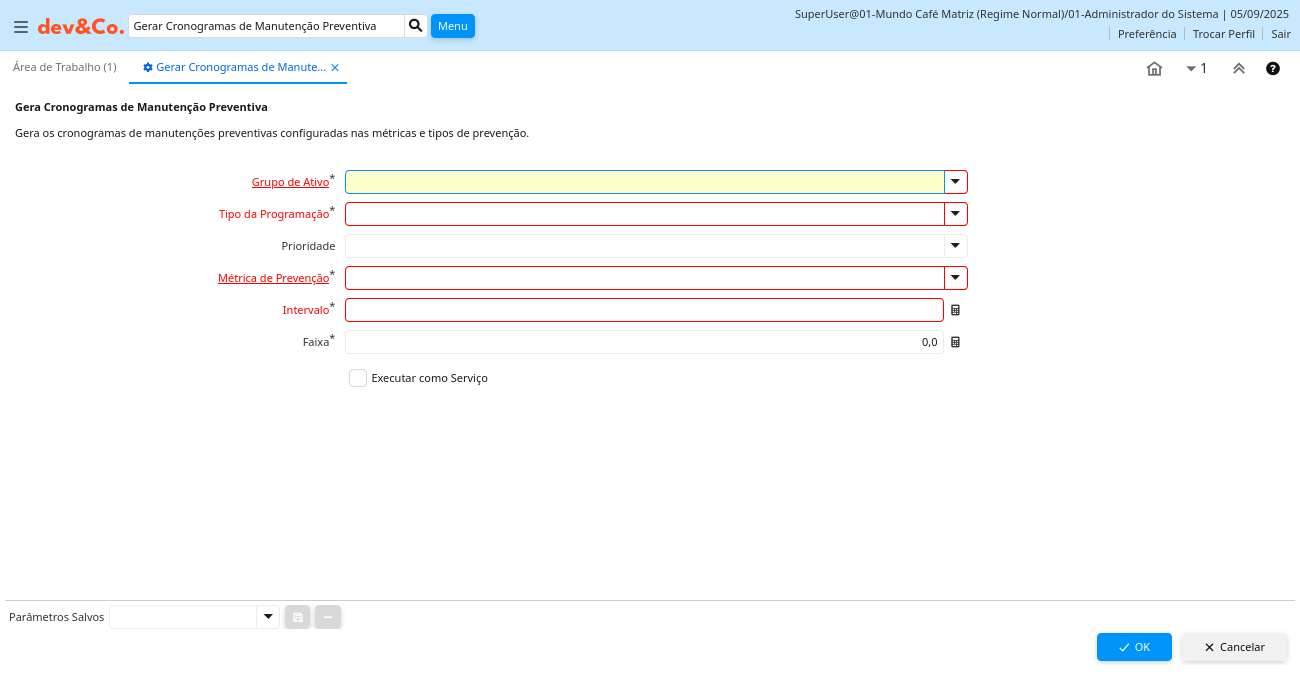This screenshot has width=1300, height=674.
Task: Click the save parameters disk icon
Action: point(298,618)
